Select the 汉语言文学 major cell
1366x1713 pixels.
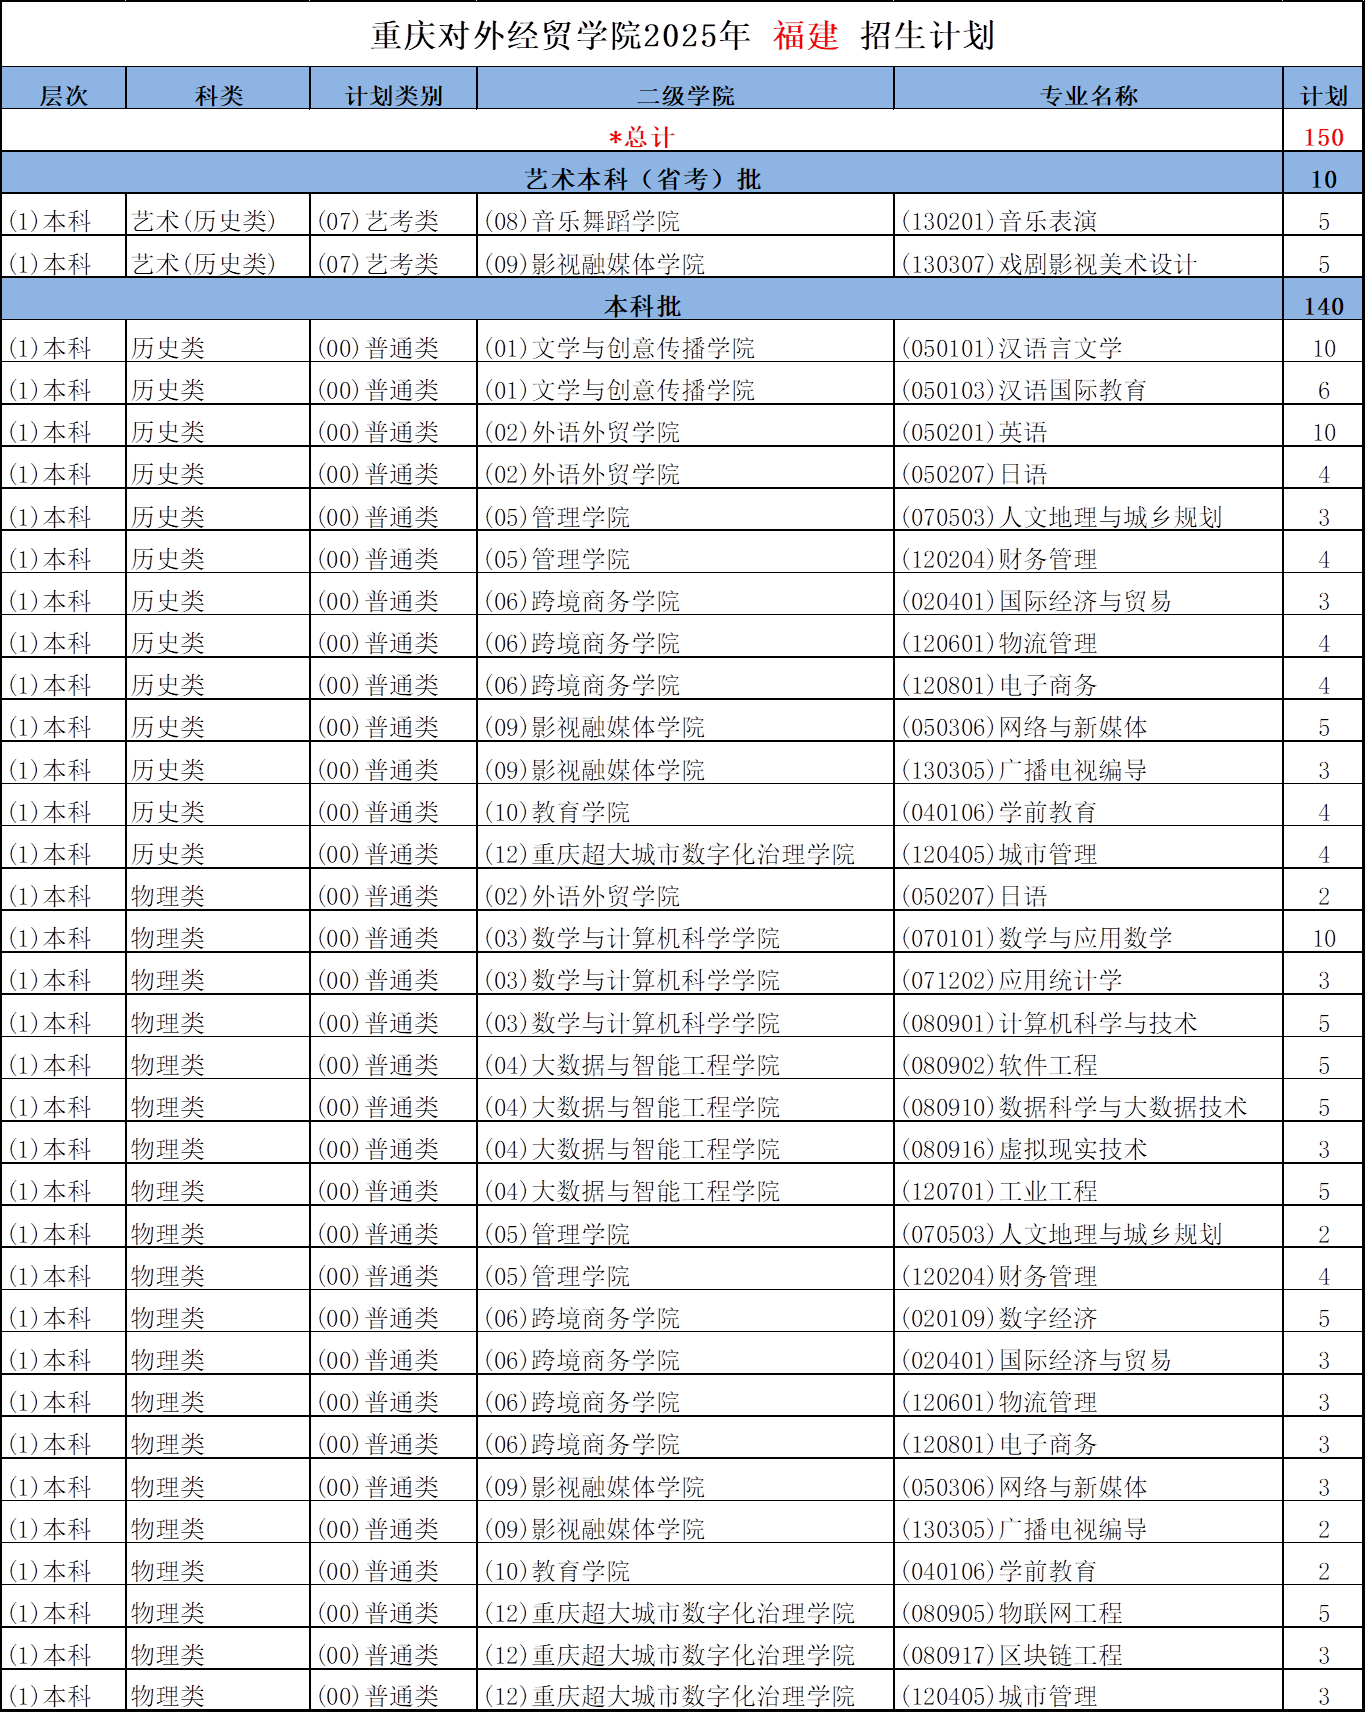[1011, 348]
